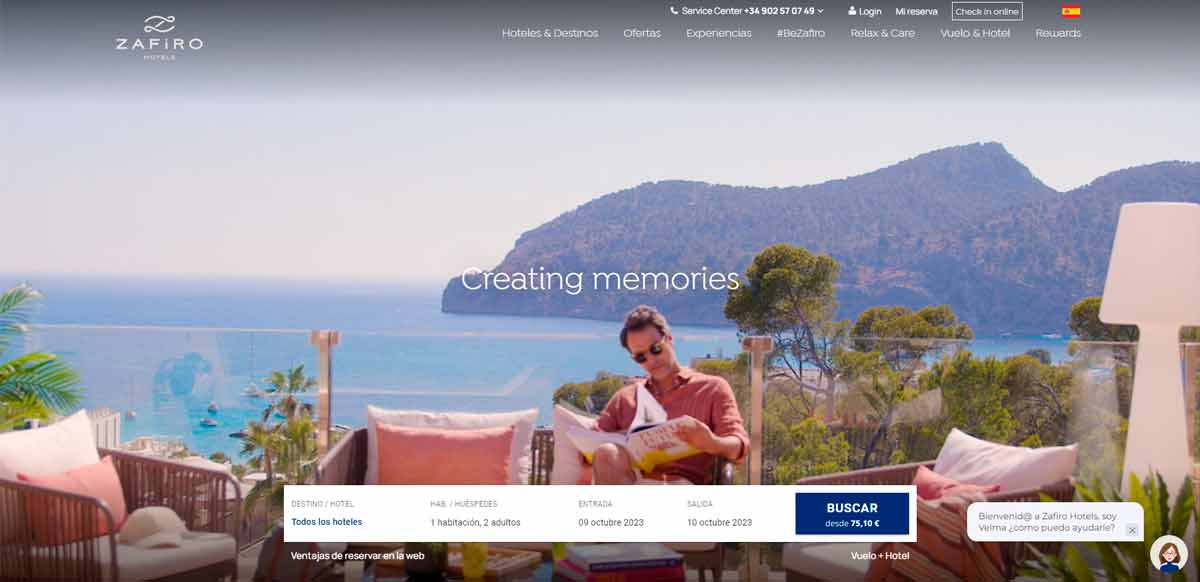Image resolution: width=1200 pixels, height=582 pixels.
Task: Open the #BeZafiro menu item
Action: tap(801, 33)
